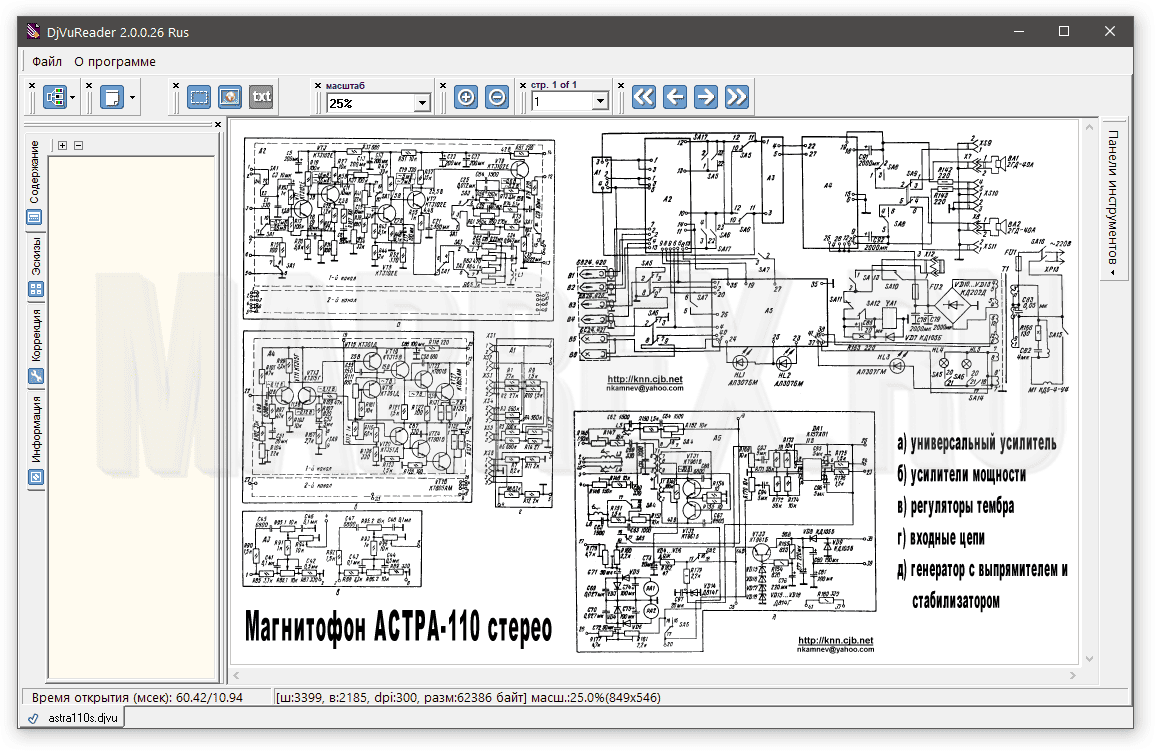Zoom in with the plus magnifier button

(x=466, y=97)
